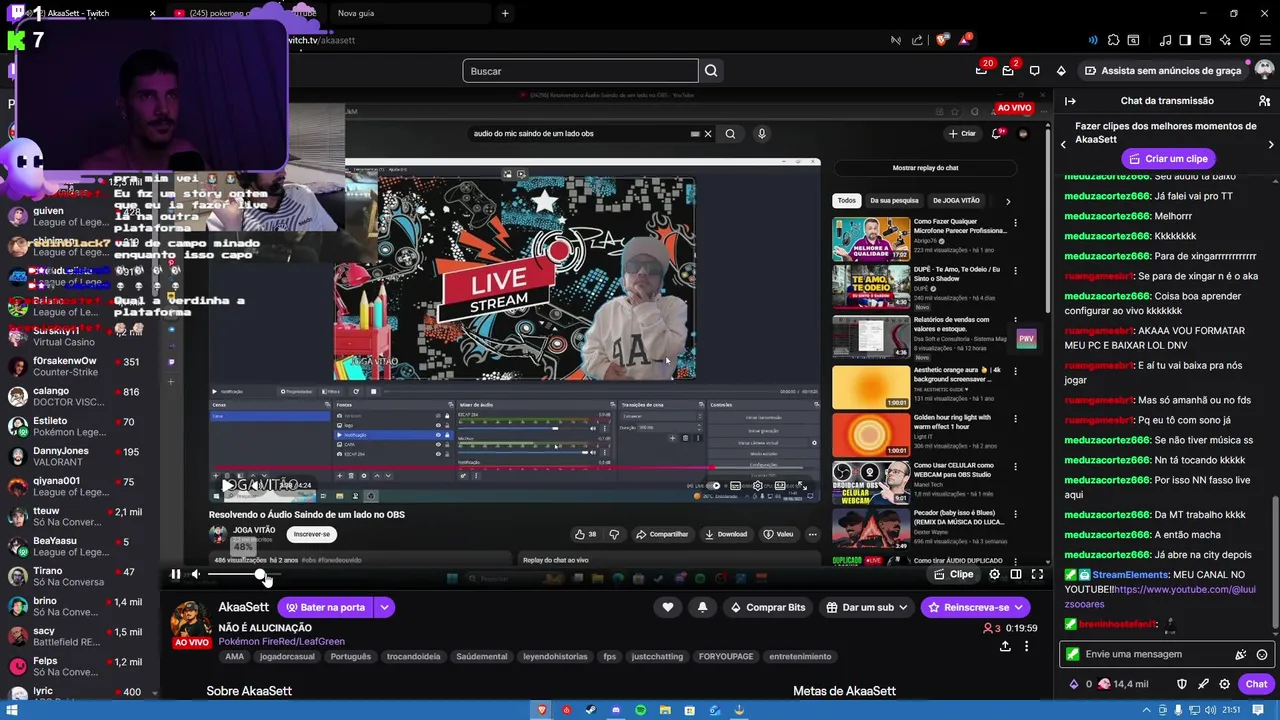Collapse the chat panel with the arrow icon

click(1070, 101)
